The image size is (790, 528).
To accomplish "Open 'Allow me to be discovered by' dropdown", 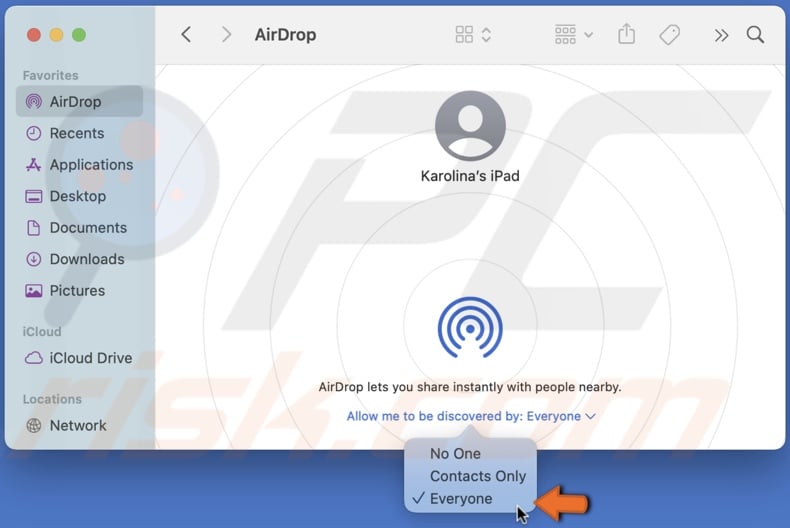I will (471, 416).
